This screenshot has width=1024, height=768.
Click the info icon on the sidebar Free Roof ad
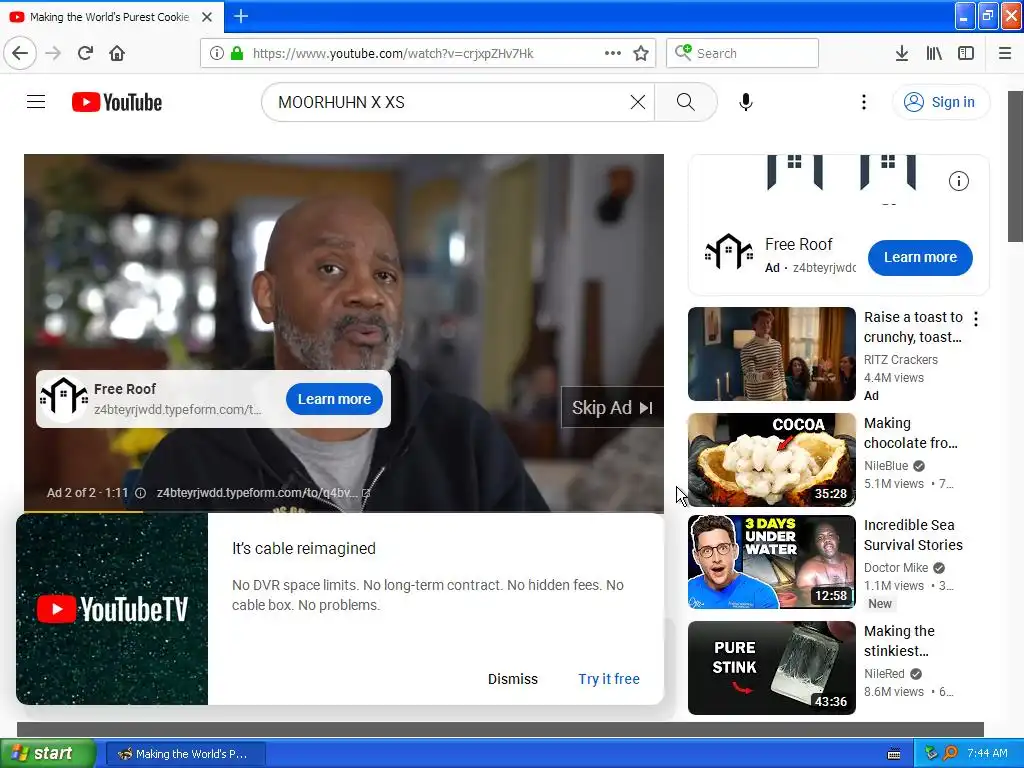point(959,181)
